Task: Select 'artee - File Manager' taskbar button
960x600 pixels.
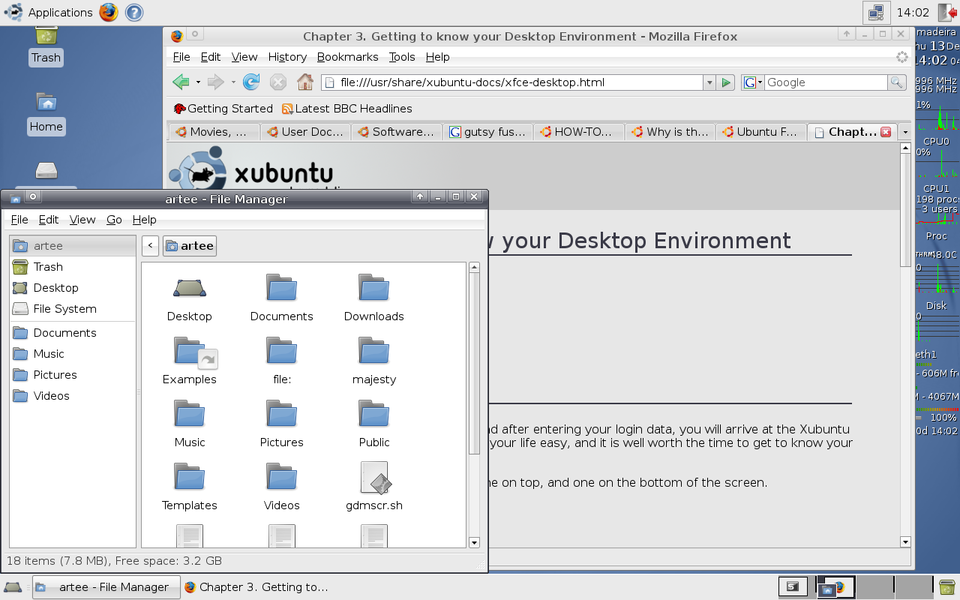Action: pos(107,587)
